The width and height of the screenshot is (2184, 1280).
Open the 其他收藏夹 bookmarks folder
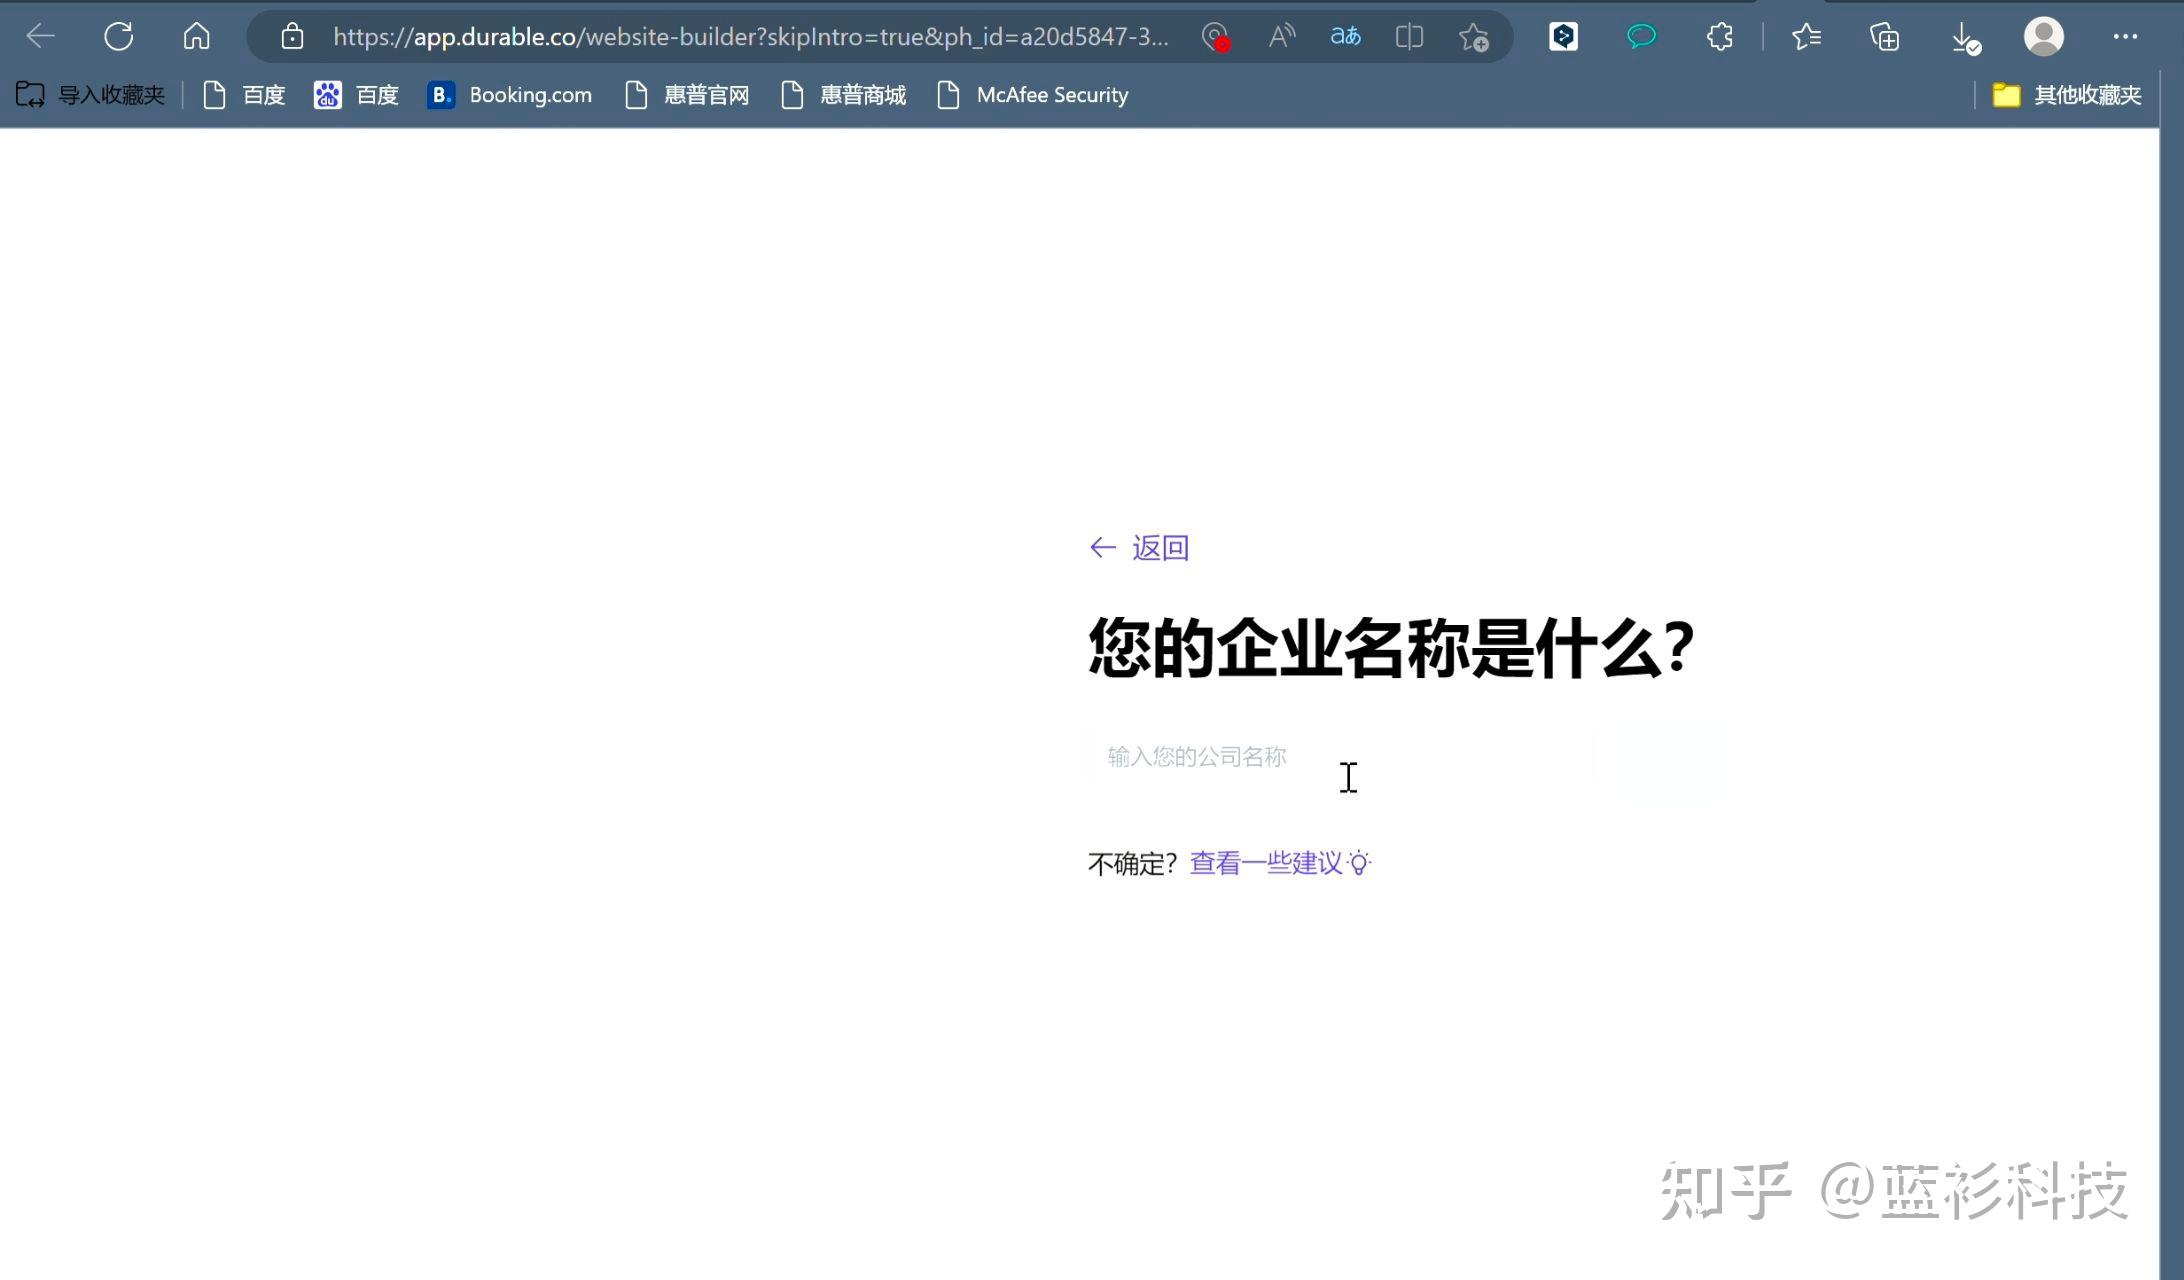(2067, 95)
